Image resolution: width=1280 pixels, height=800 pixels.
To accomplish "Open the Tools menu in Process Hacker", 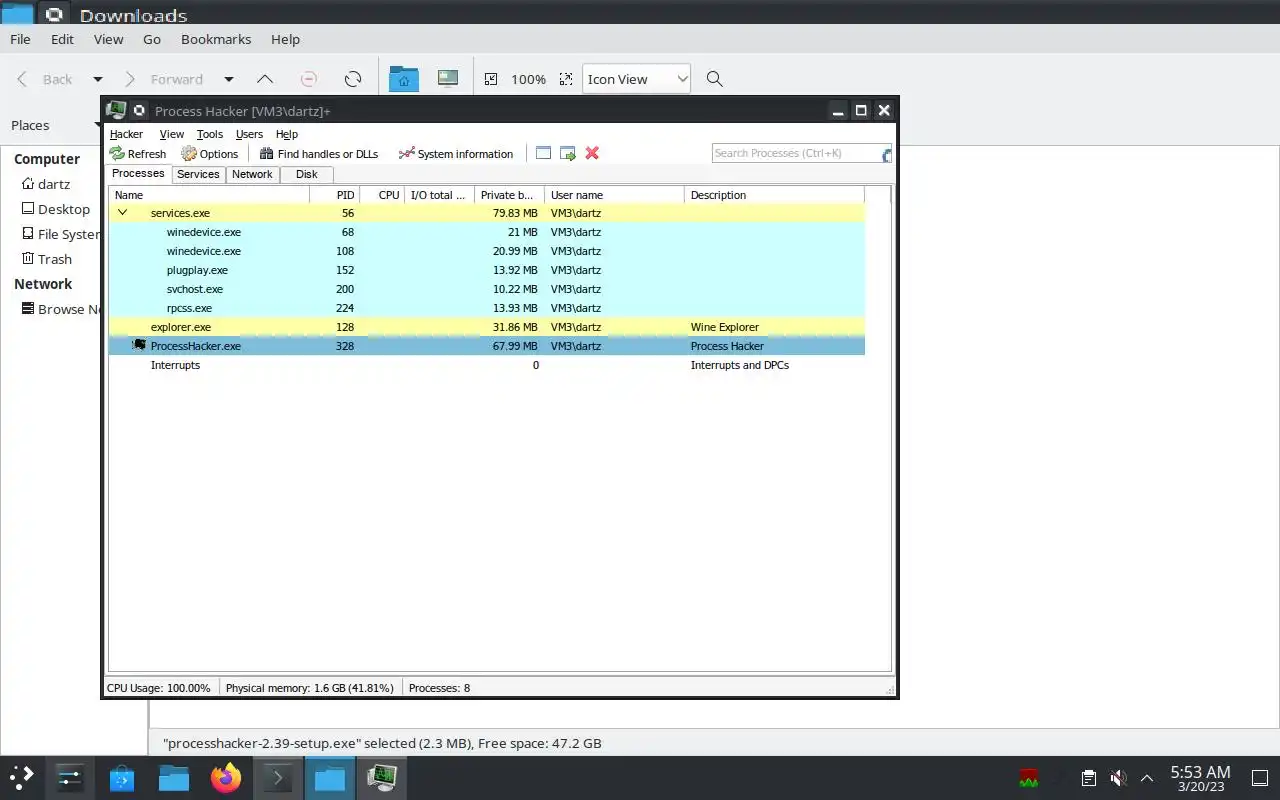I will click(x=210, y=134).
